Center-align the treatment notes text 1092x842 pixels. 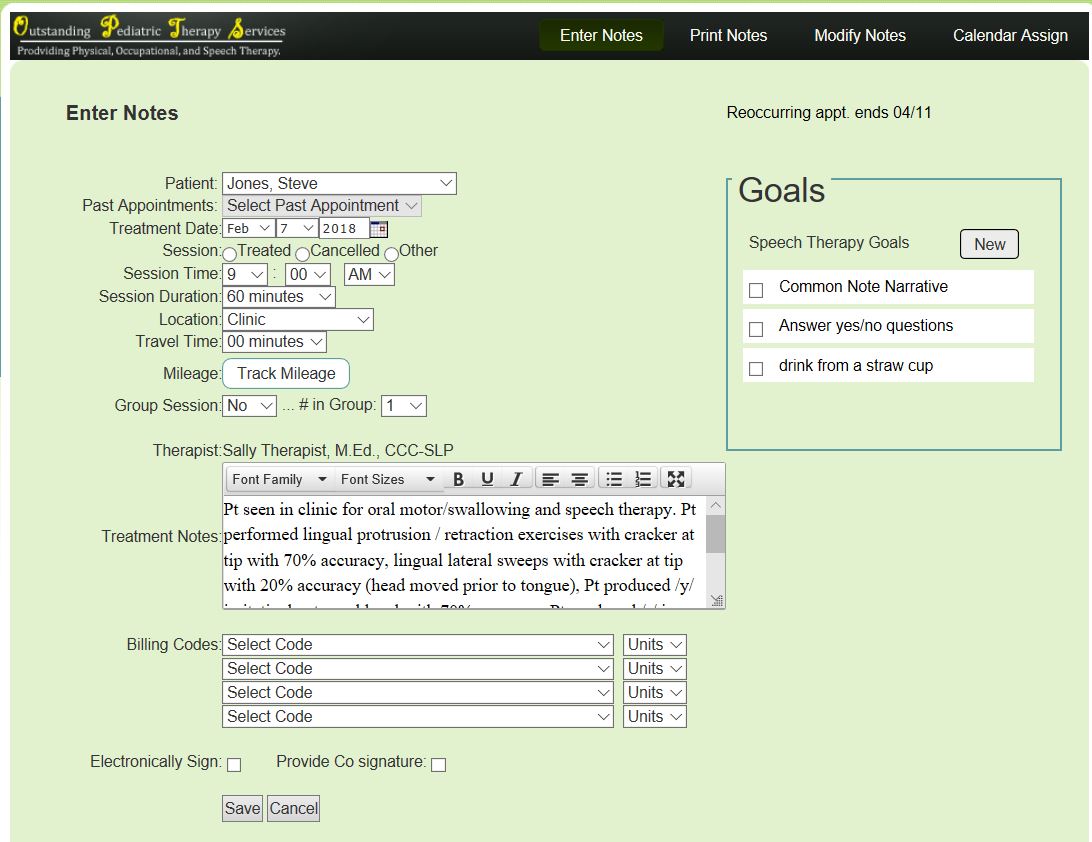click(x=579, y=479)
